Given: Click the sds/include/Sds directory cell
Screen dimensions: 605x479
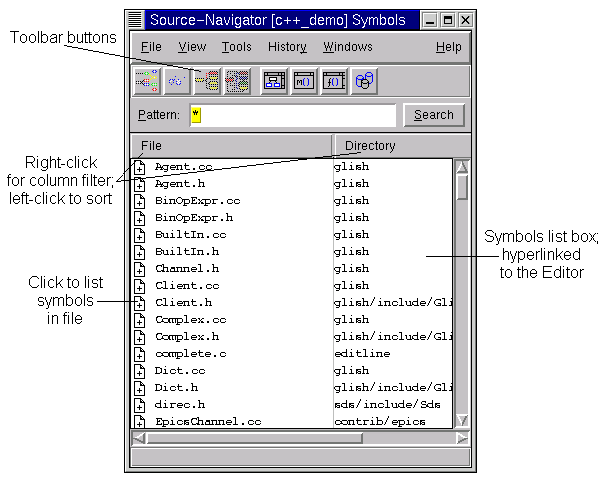Looking at the screenshot, I should tap(387, 405).
